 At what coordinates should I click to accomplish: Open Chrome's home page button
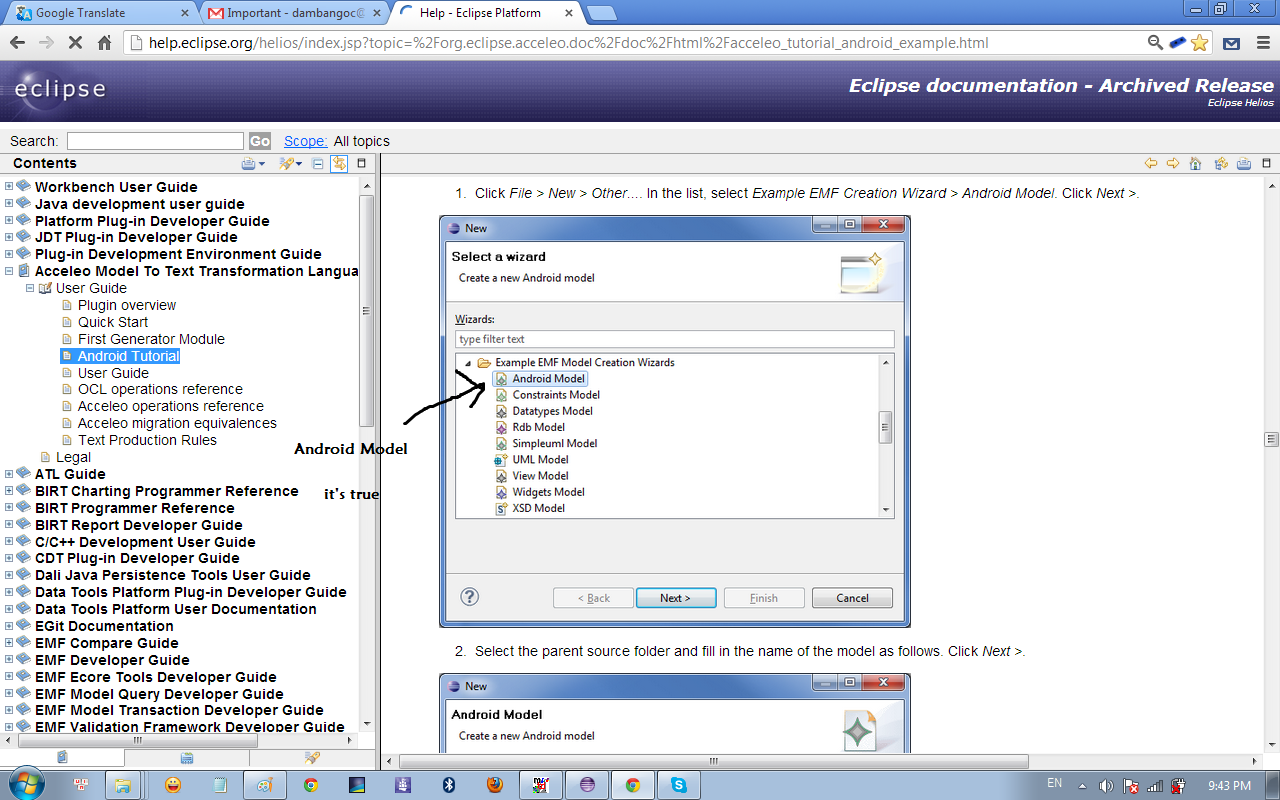click(x=104, y=43)
